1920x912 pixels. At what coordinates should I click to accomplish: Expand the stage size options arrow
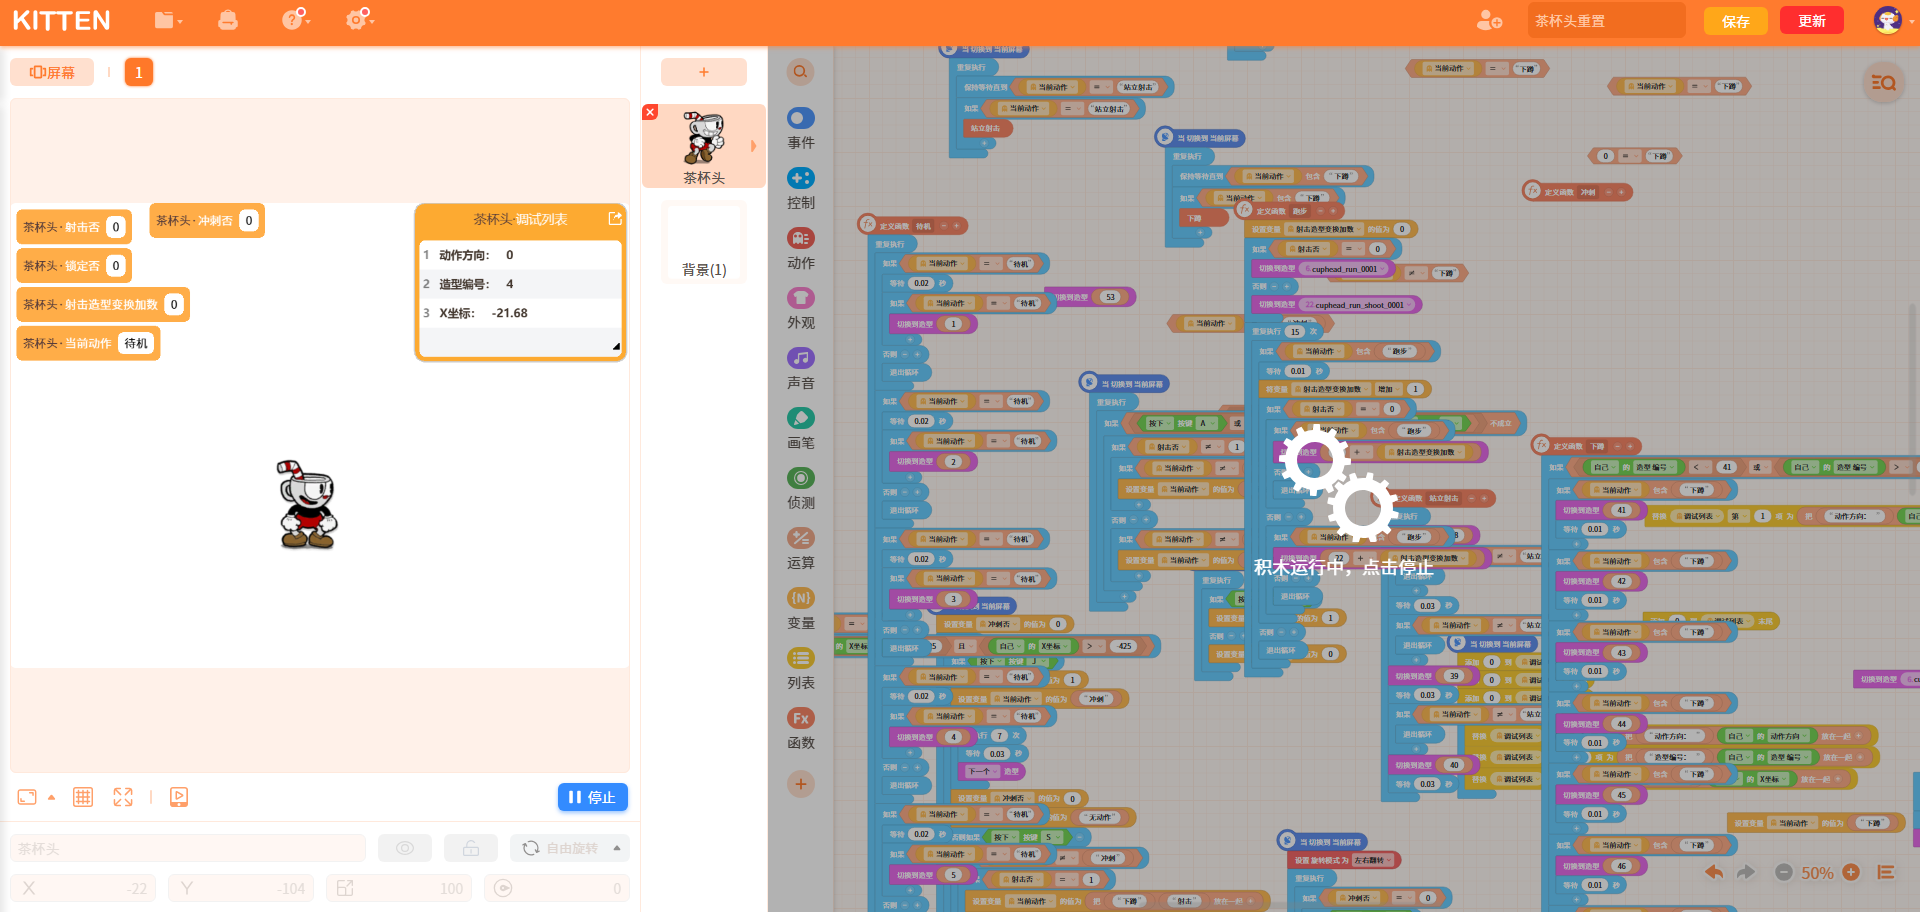pyautogui.click(x=52, y=798)
